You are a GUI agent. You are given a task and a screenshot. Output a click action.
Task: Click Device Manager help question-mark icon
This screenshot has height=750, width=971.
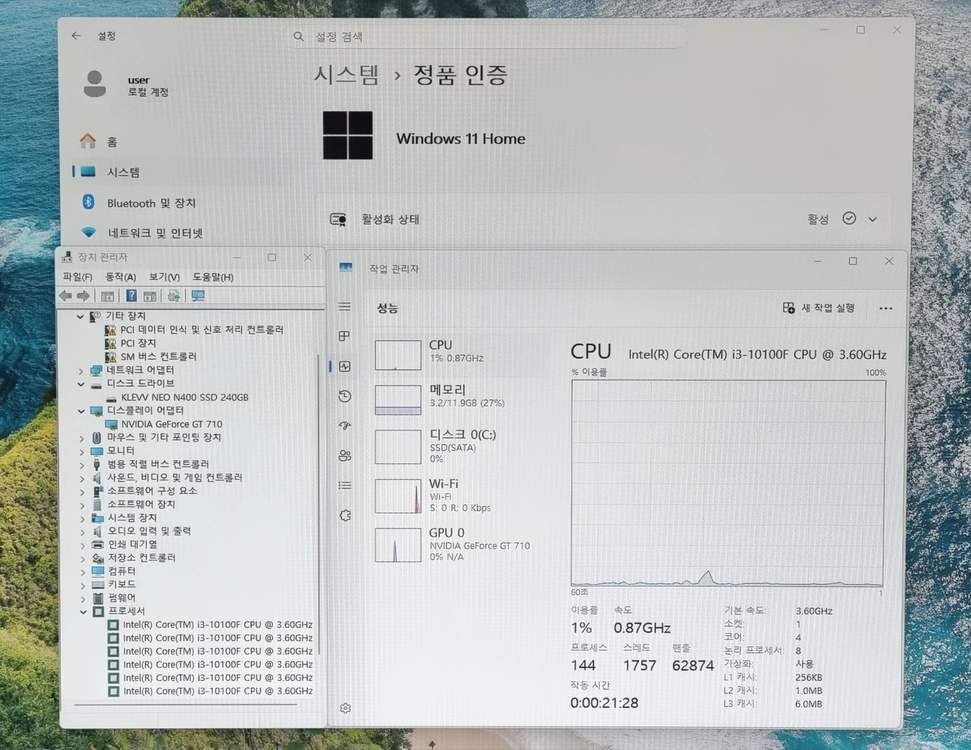131,296
